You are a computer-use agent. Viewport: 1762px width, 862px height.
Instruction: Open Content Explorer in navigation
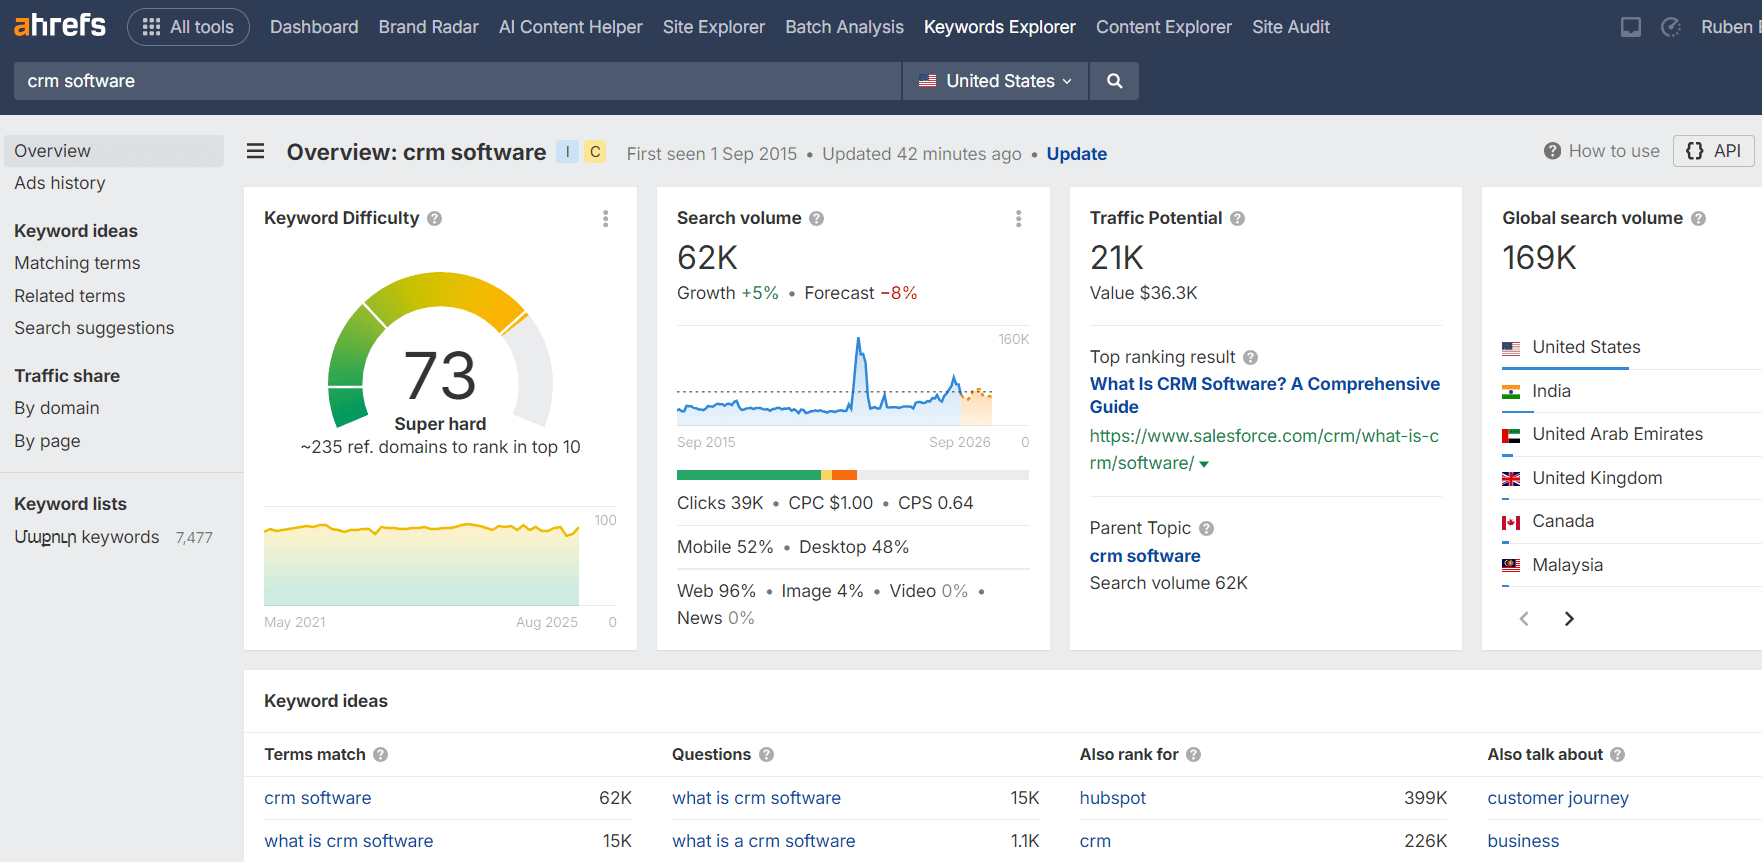(1164, 27)
